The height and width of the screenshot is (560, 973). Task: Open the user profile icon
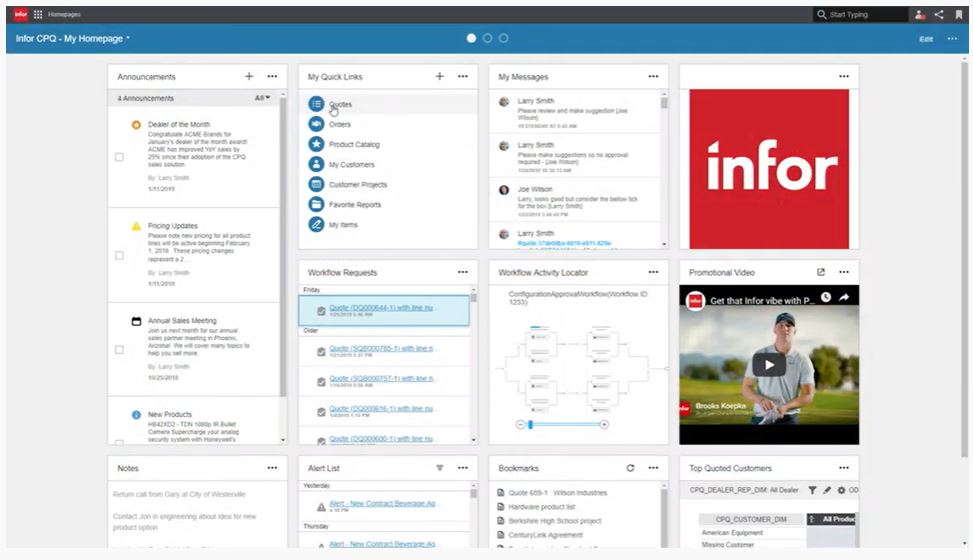pos(920,14)
